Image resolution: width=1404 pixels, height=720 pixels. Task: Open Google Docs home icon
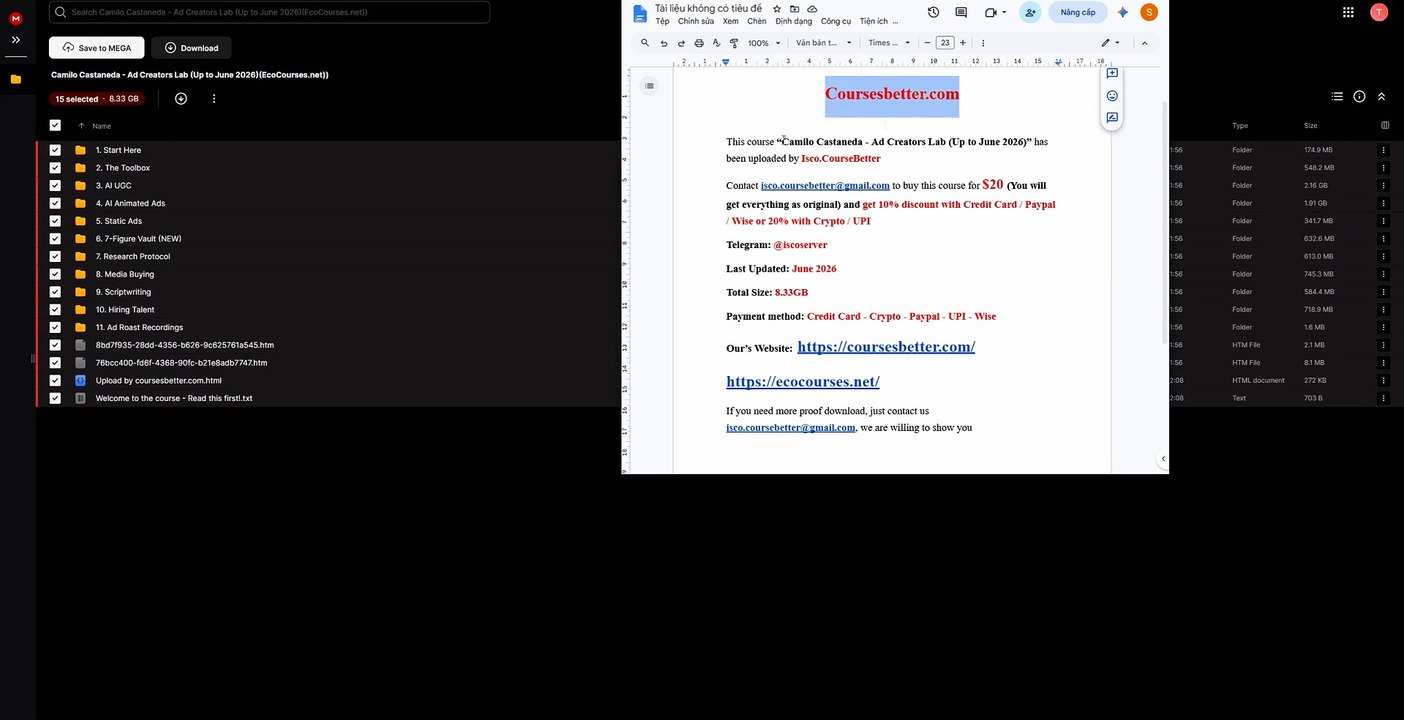(640, 13)
